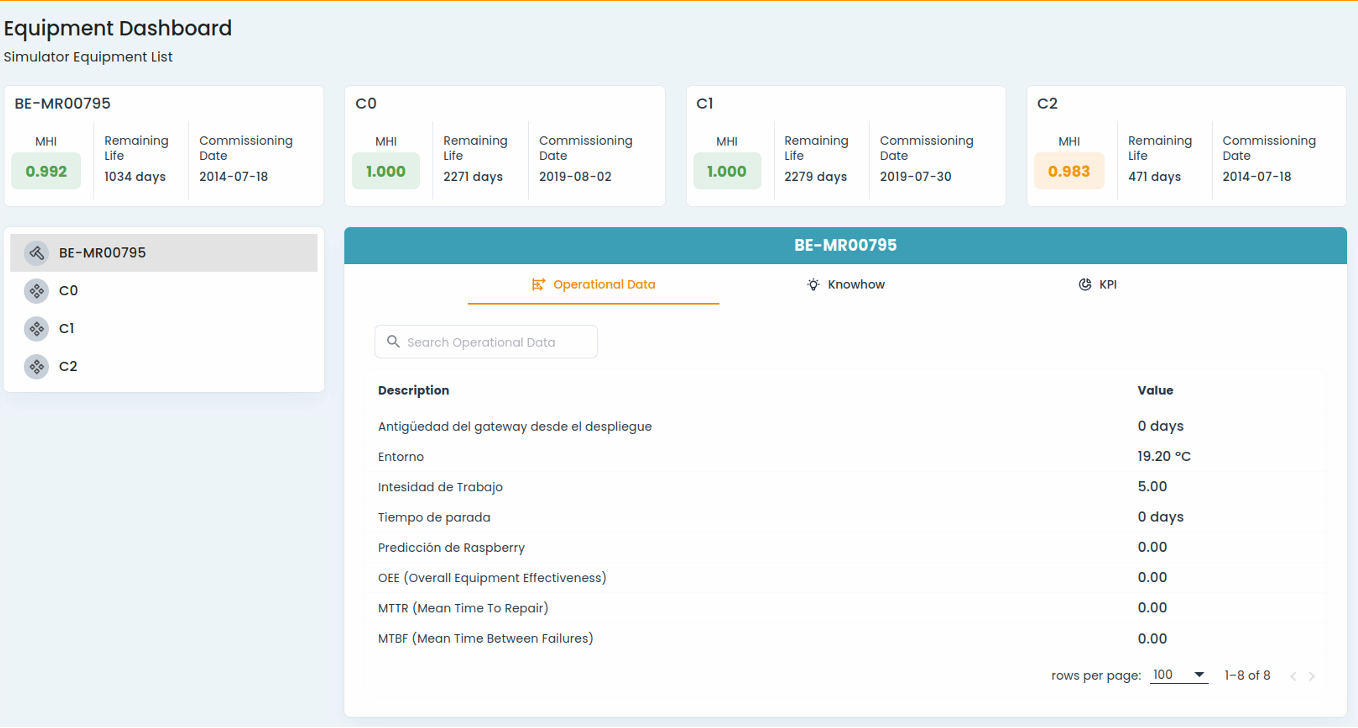Click the '2019-08-02' commissioning date
This screenshot has height=728, width=1358.
pyautogui.click(x=575, y=177)
